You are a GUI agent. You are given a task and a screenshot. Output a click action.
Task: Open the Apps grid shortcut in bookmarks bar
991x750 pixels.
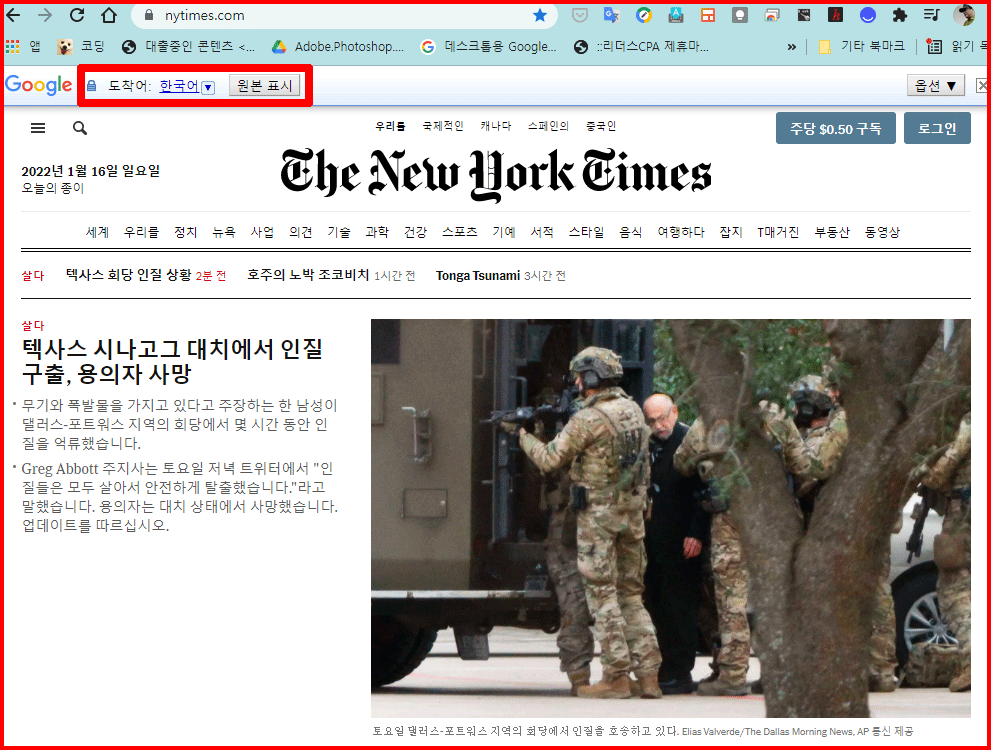click(x=12, y=47)
